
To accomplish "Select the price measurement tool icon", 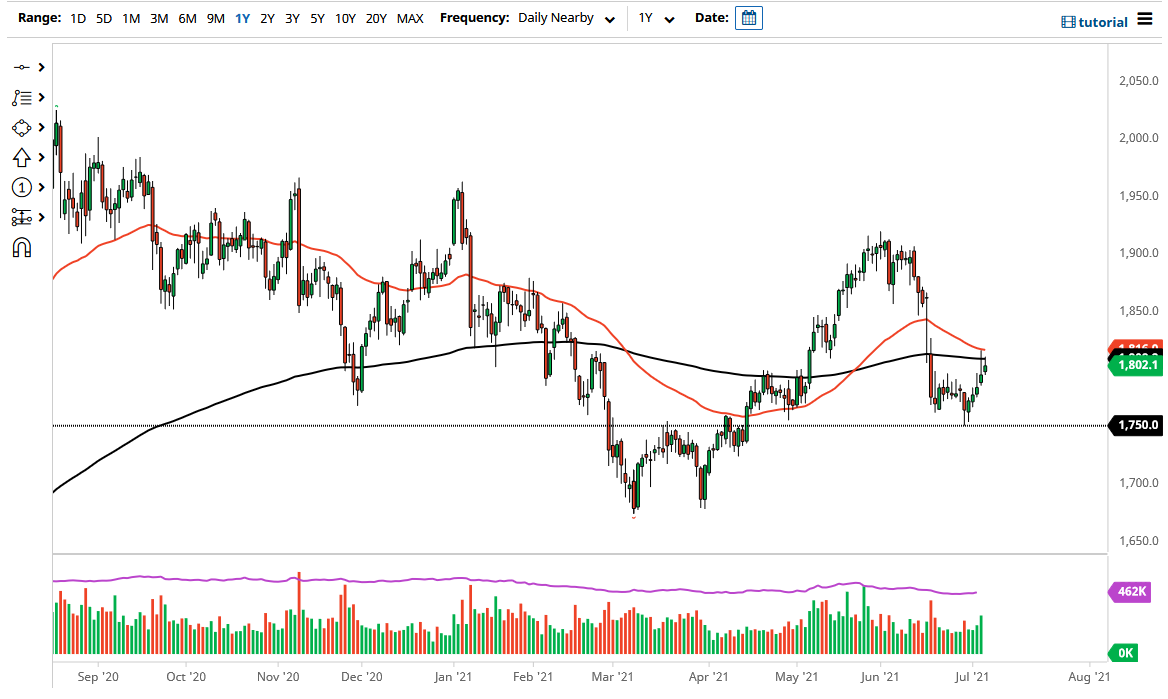I will click(22, 217).
